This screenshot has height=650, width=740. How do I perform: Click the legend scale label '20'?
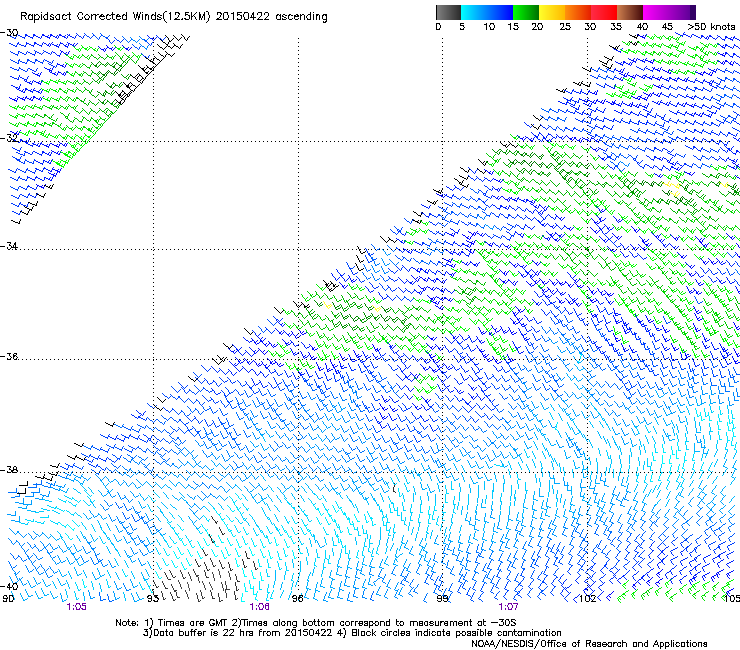point(537,27)
